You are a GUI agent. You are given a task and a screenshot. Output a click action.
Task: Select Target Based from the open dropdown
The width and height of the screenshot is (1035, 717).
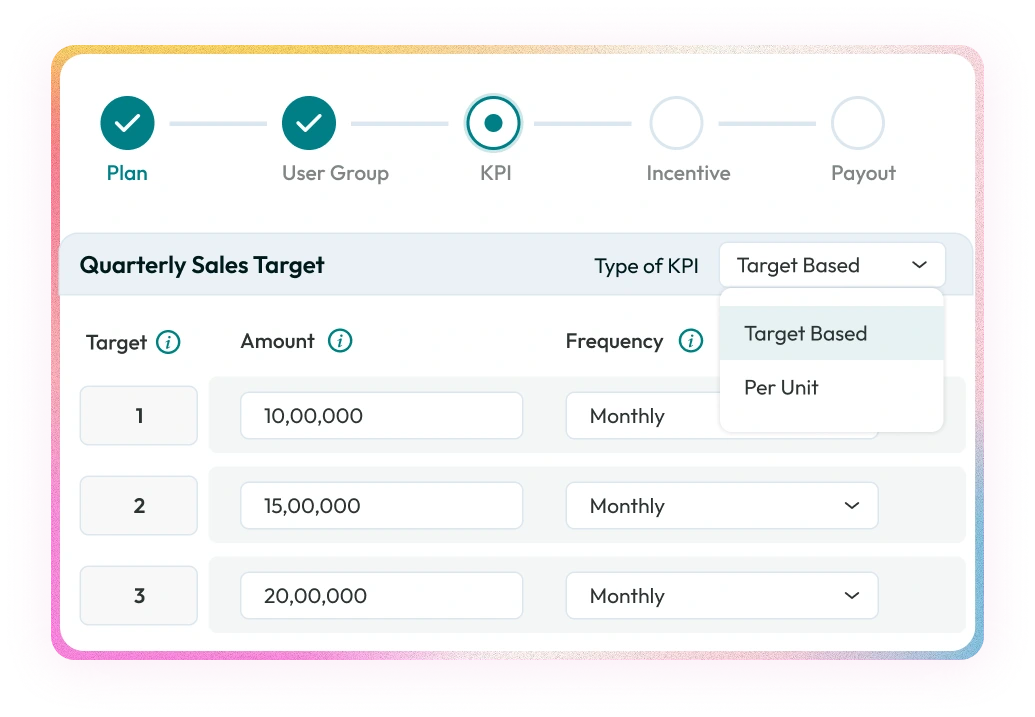point(806,333)
